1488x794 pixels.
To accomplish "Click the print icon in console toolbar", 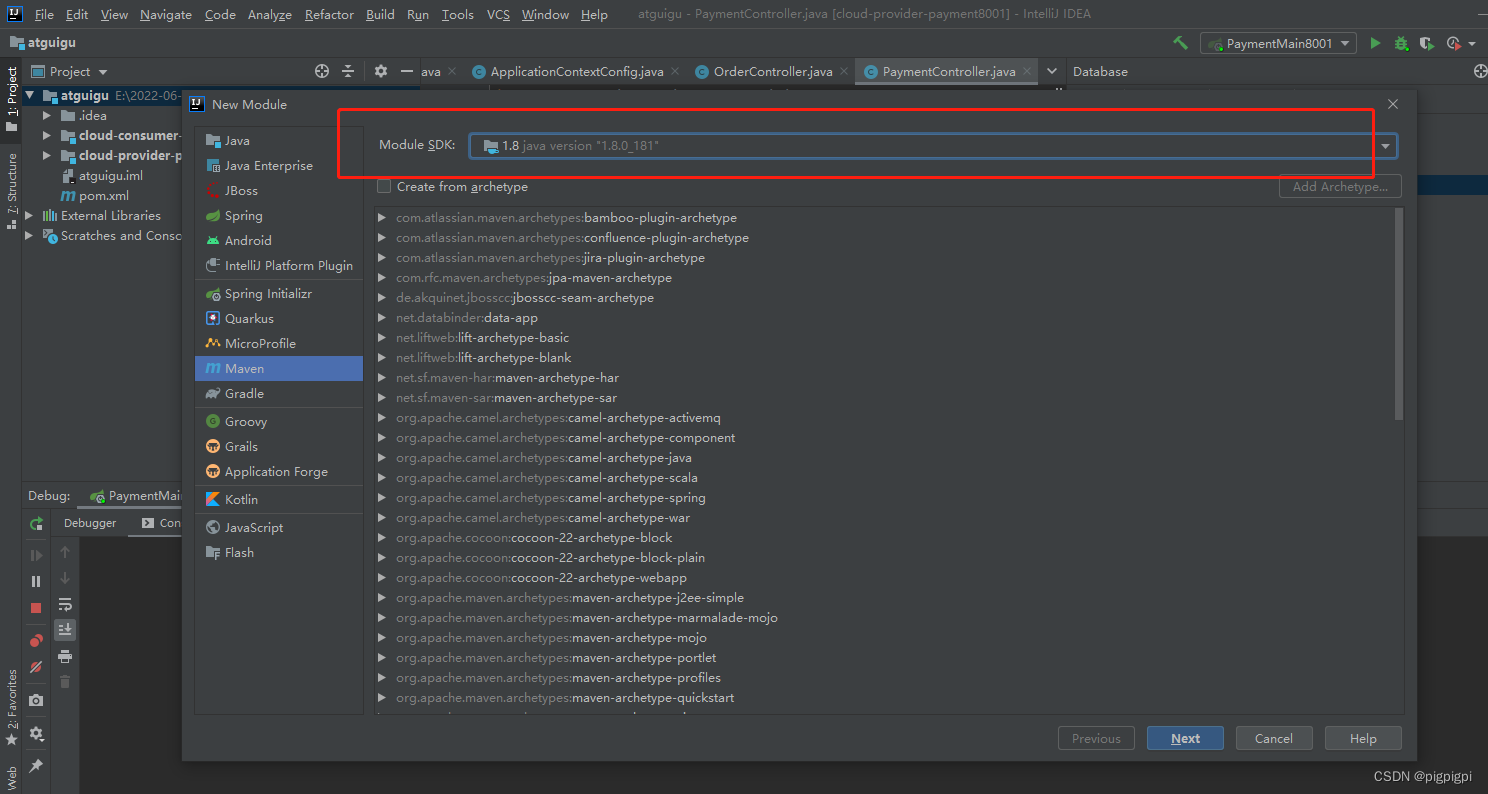I will click(x=65, y=656).
